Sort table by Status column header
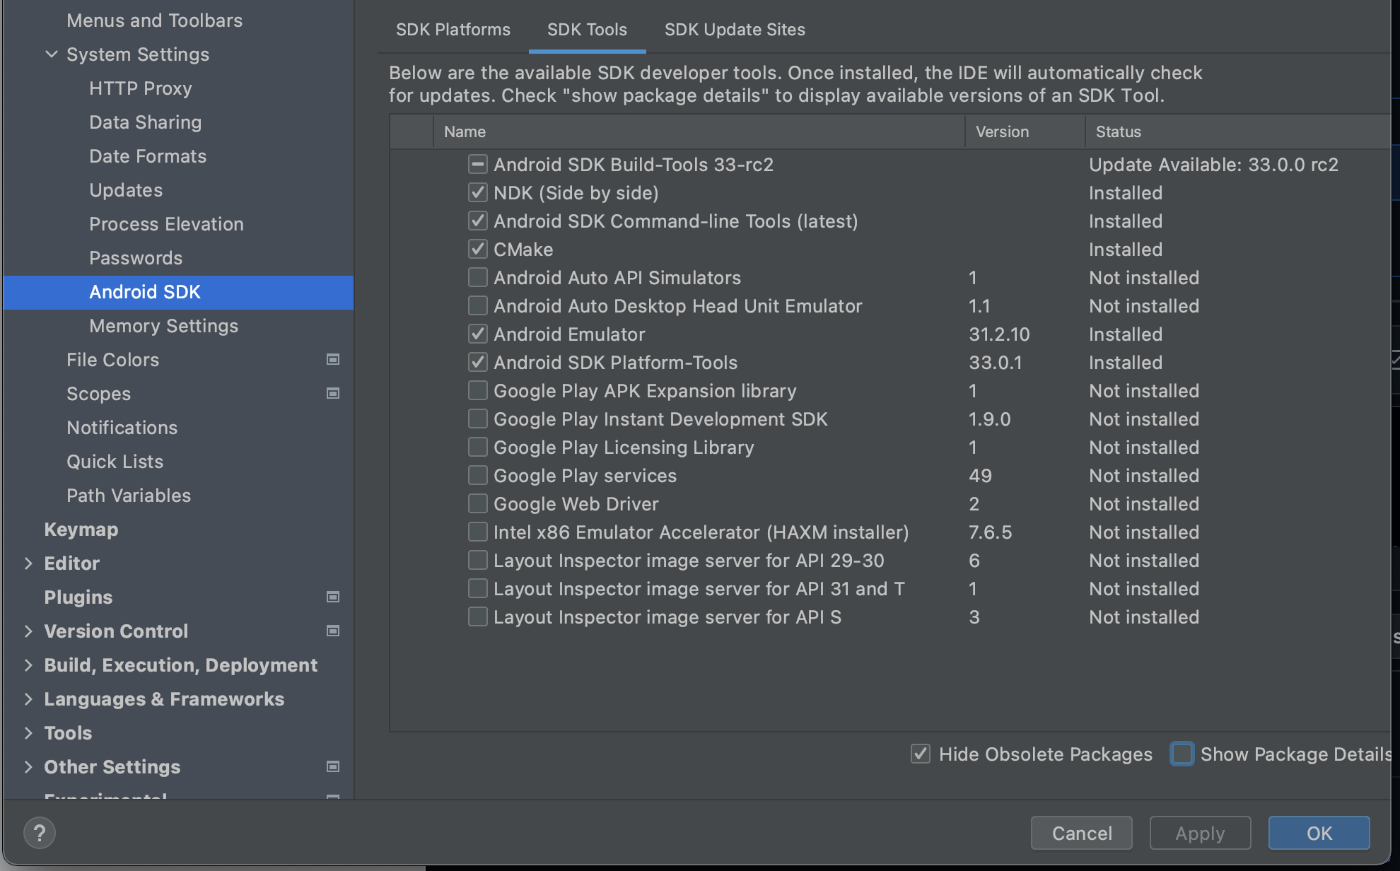The width and height of the screenshot is (1400, 871). tap(1238, 132)
